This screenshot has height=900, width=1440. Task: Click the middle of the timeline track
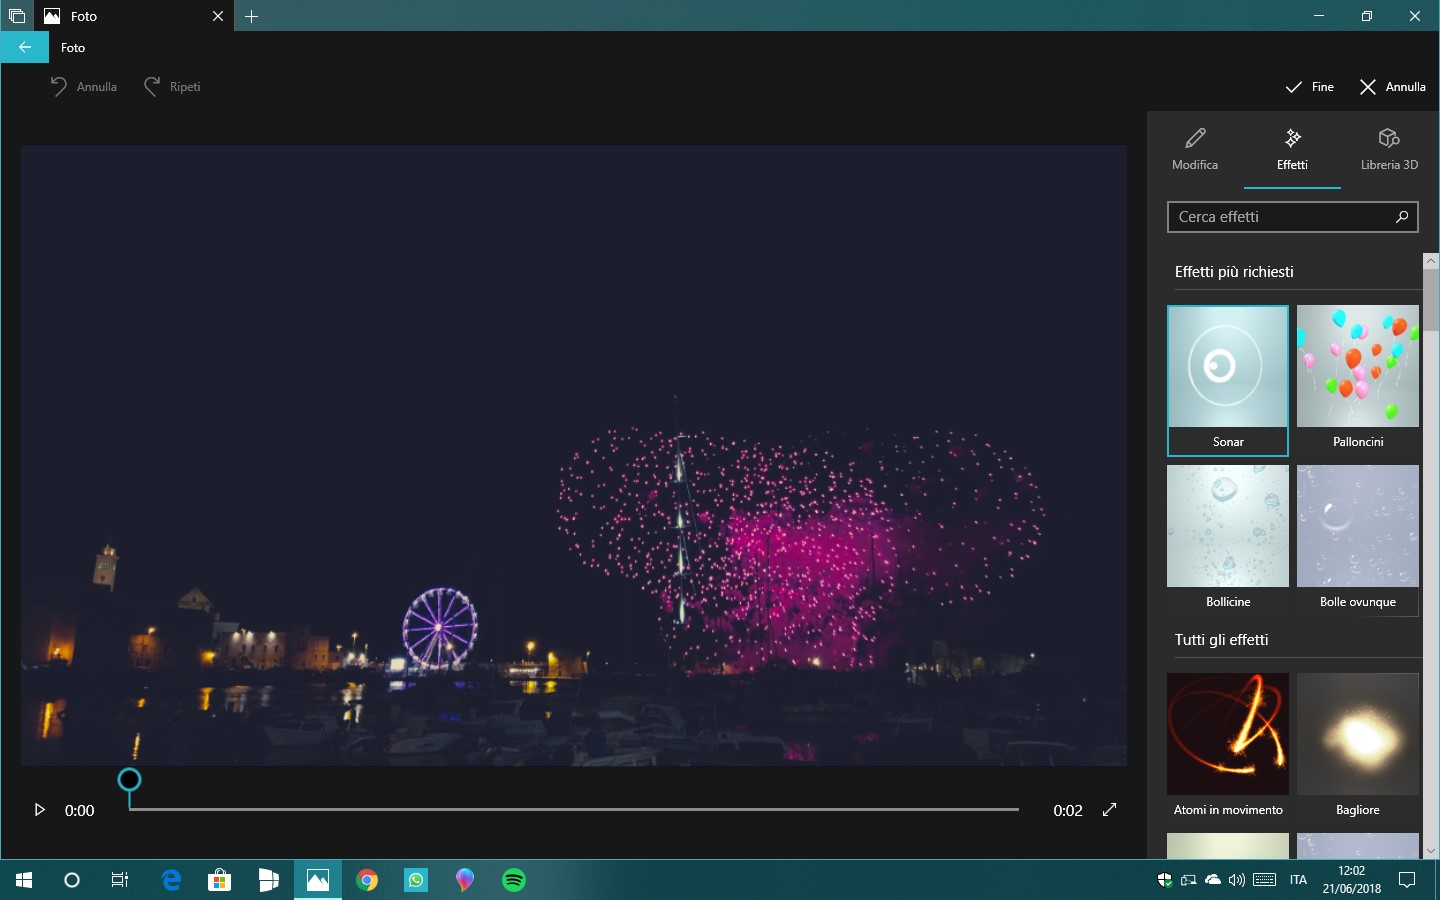[x=574, y=809]
